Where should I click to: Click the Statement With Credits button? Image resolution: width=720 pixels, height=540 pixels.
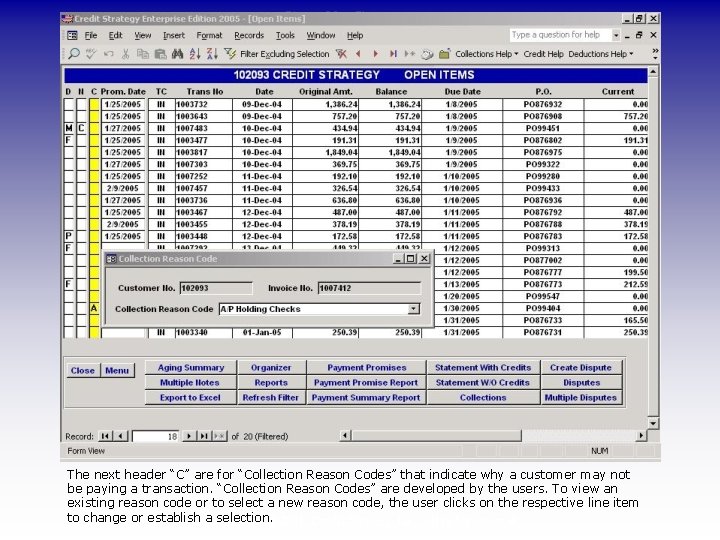tap(483, 367)
